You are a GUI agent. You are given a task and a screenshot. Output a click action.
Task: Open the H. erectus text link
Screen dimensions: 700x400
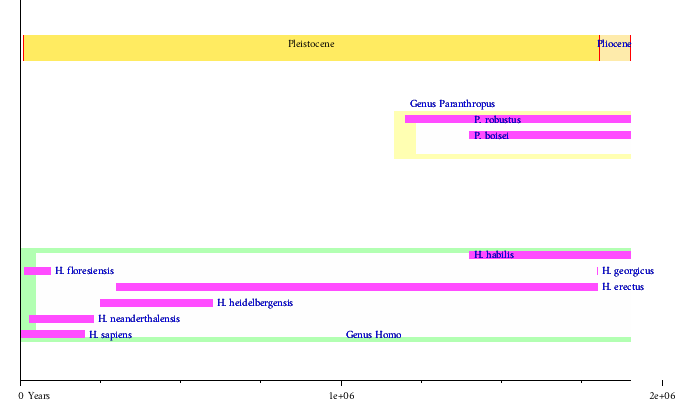[x=623, y=287]
